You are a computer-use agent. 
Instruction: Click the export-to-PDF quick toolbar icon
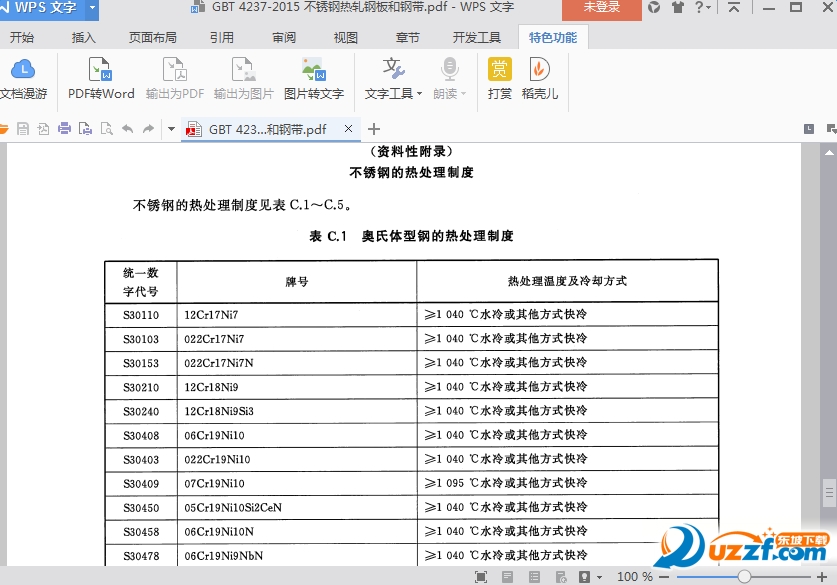tap(43, 129)
